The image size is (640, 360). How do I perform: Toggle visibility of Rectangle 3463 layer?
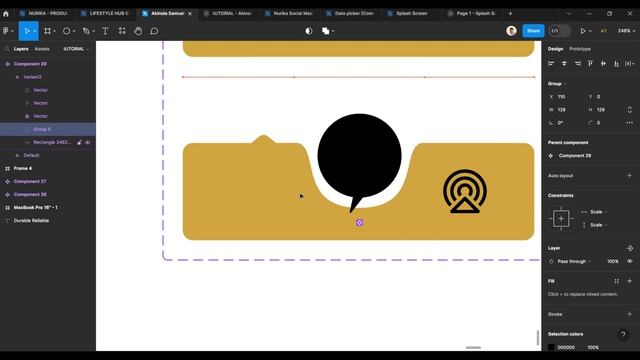click(x=88, y=142)
